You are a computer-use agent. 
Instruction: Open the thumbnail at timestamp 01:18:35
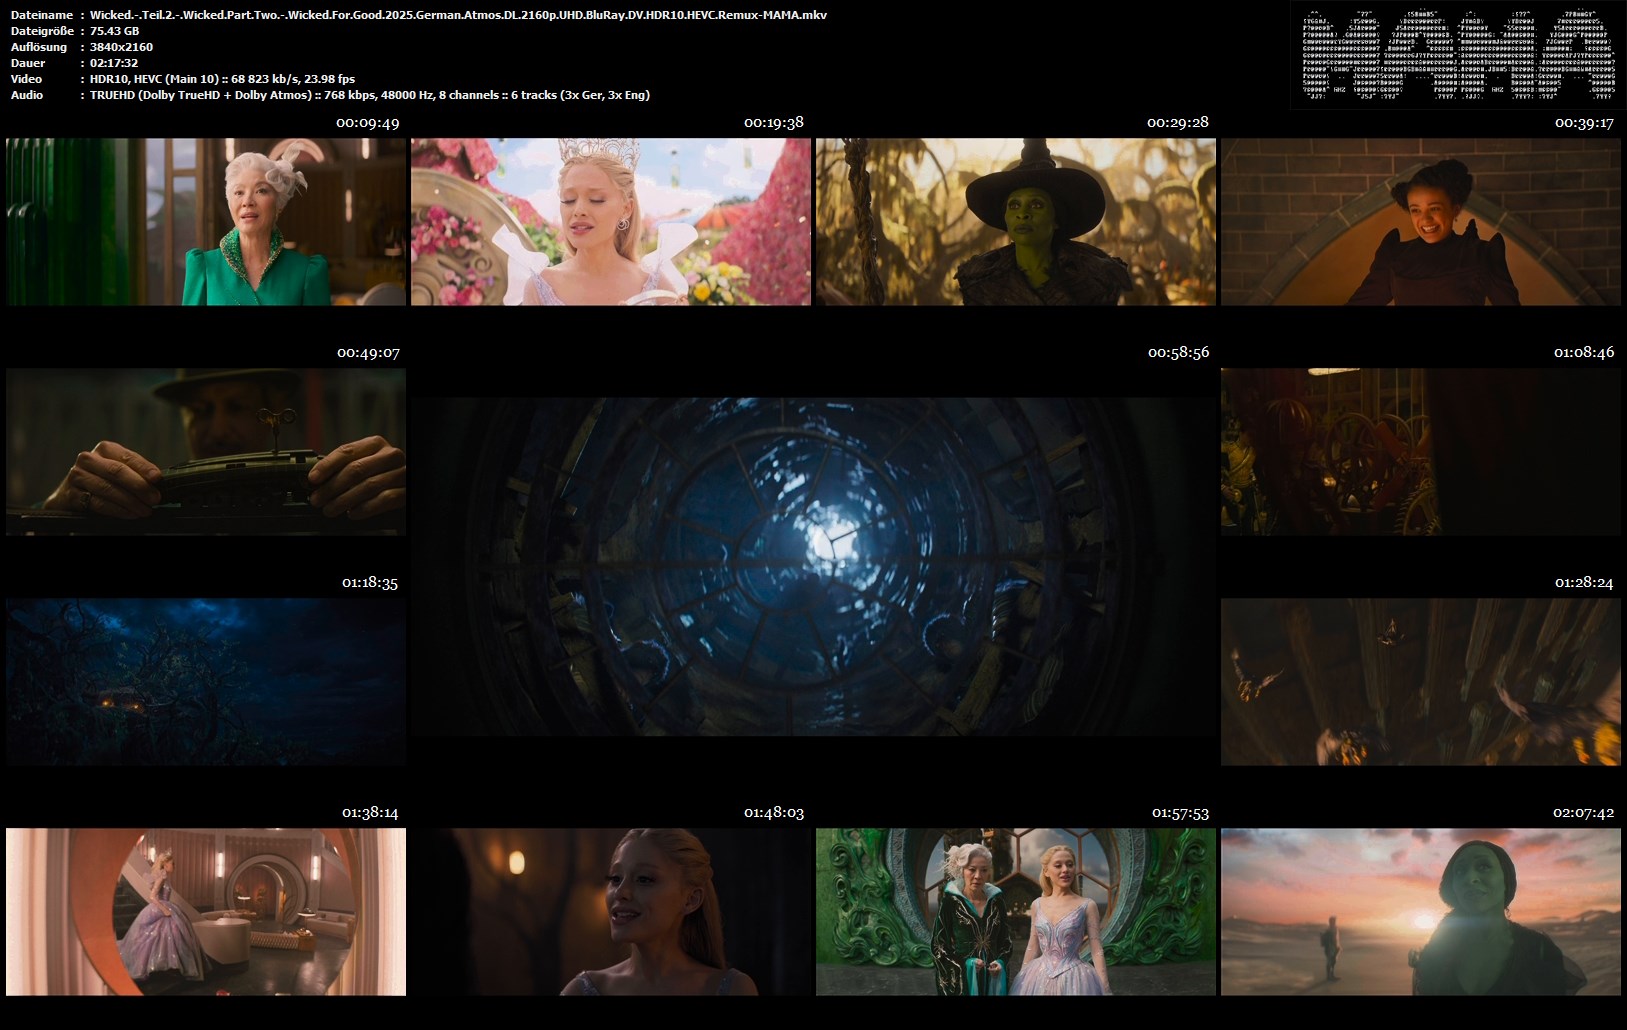(x=206, y=682)
